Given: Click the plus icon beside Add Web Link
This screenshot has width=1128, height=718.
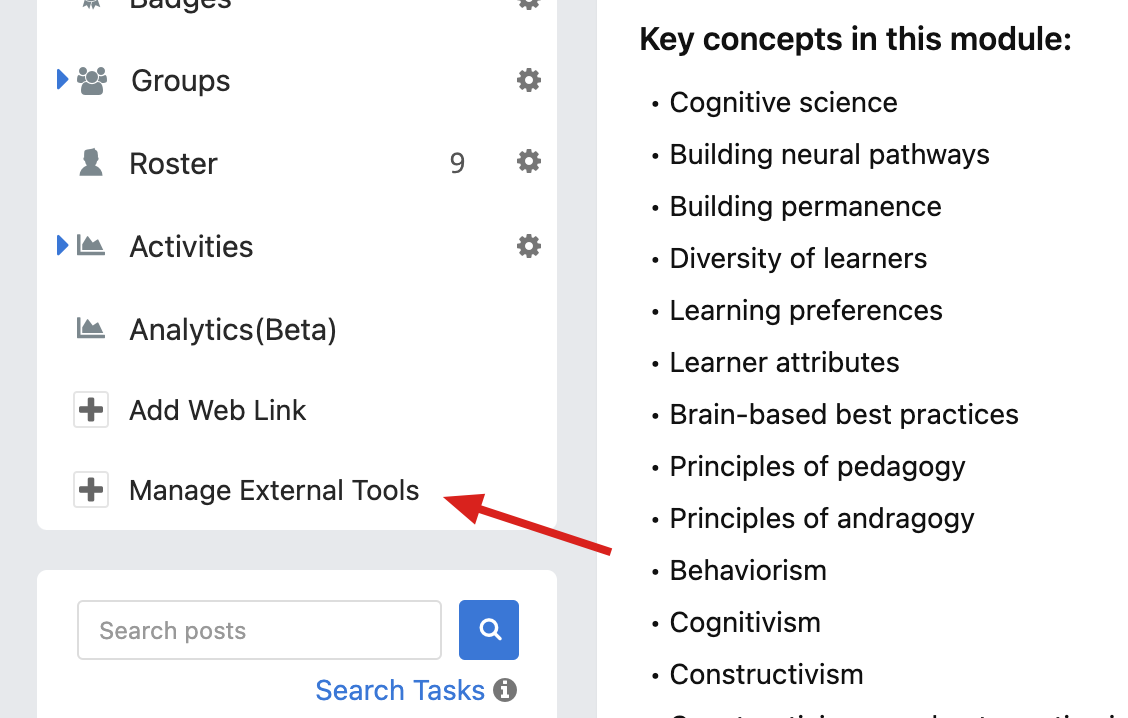Looking at the screenshot, I should click(91, 410).
